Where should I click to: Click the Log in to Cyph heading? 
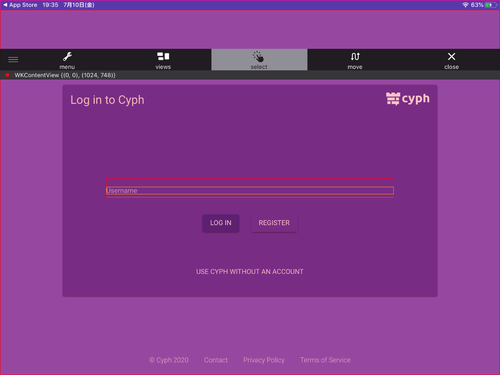(107, 100)
